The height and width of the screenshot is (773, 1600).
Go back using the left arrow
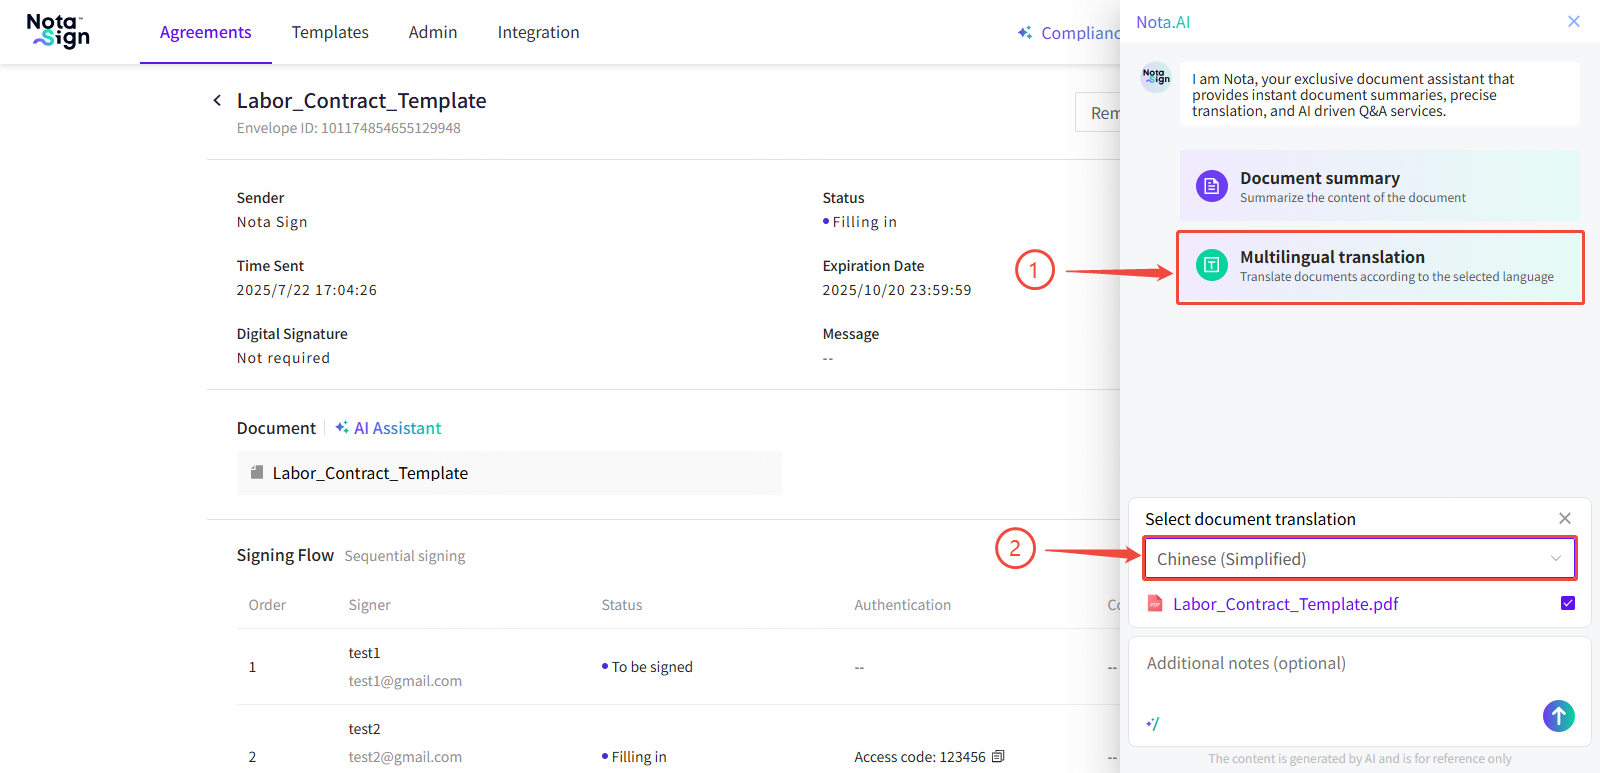pyautogui.click(x=217, y=100)
